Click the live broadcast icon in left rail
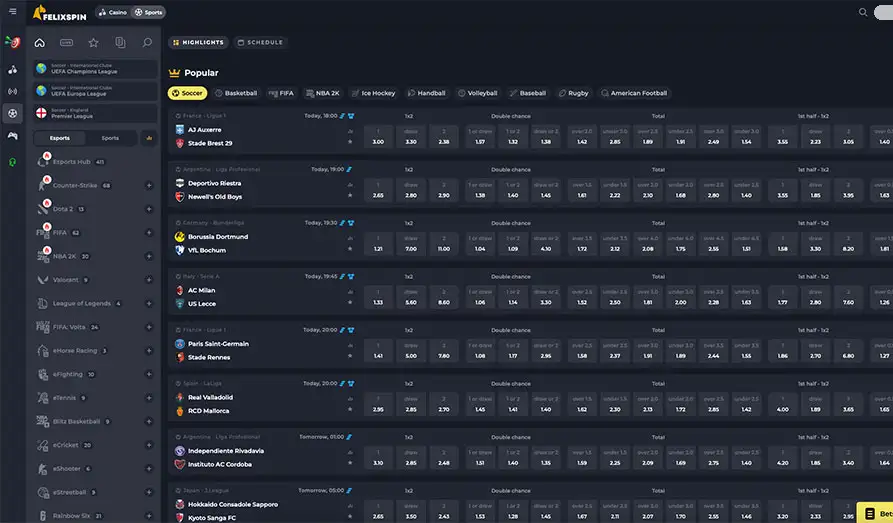 pos(13,91)
